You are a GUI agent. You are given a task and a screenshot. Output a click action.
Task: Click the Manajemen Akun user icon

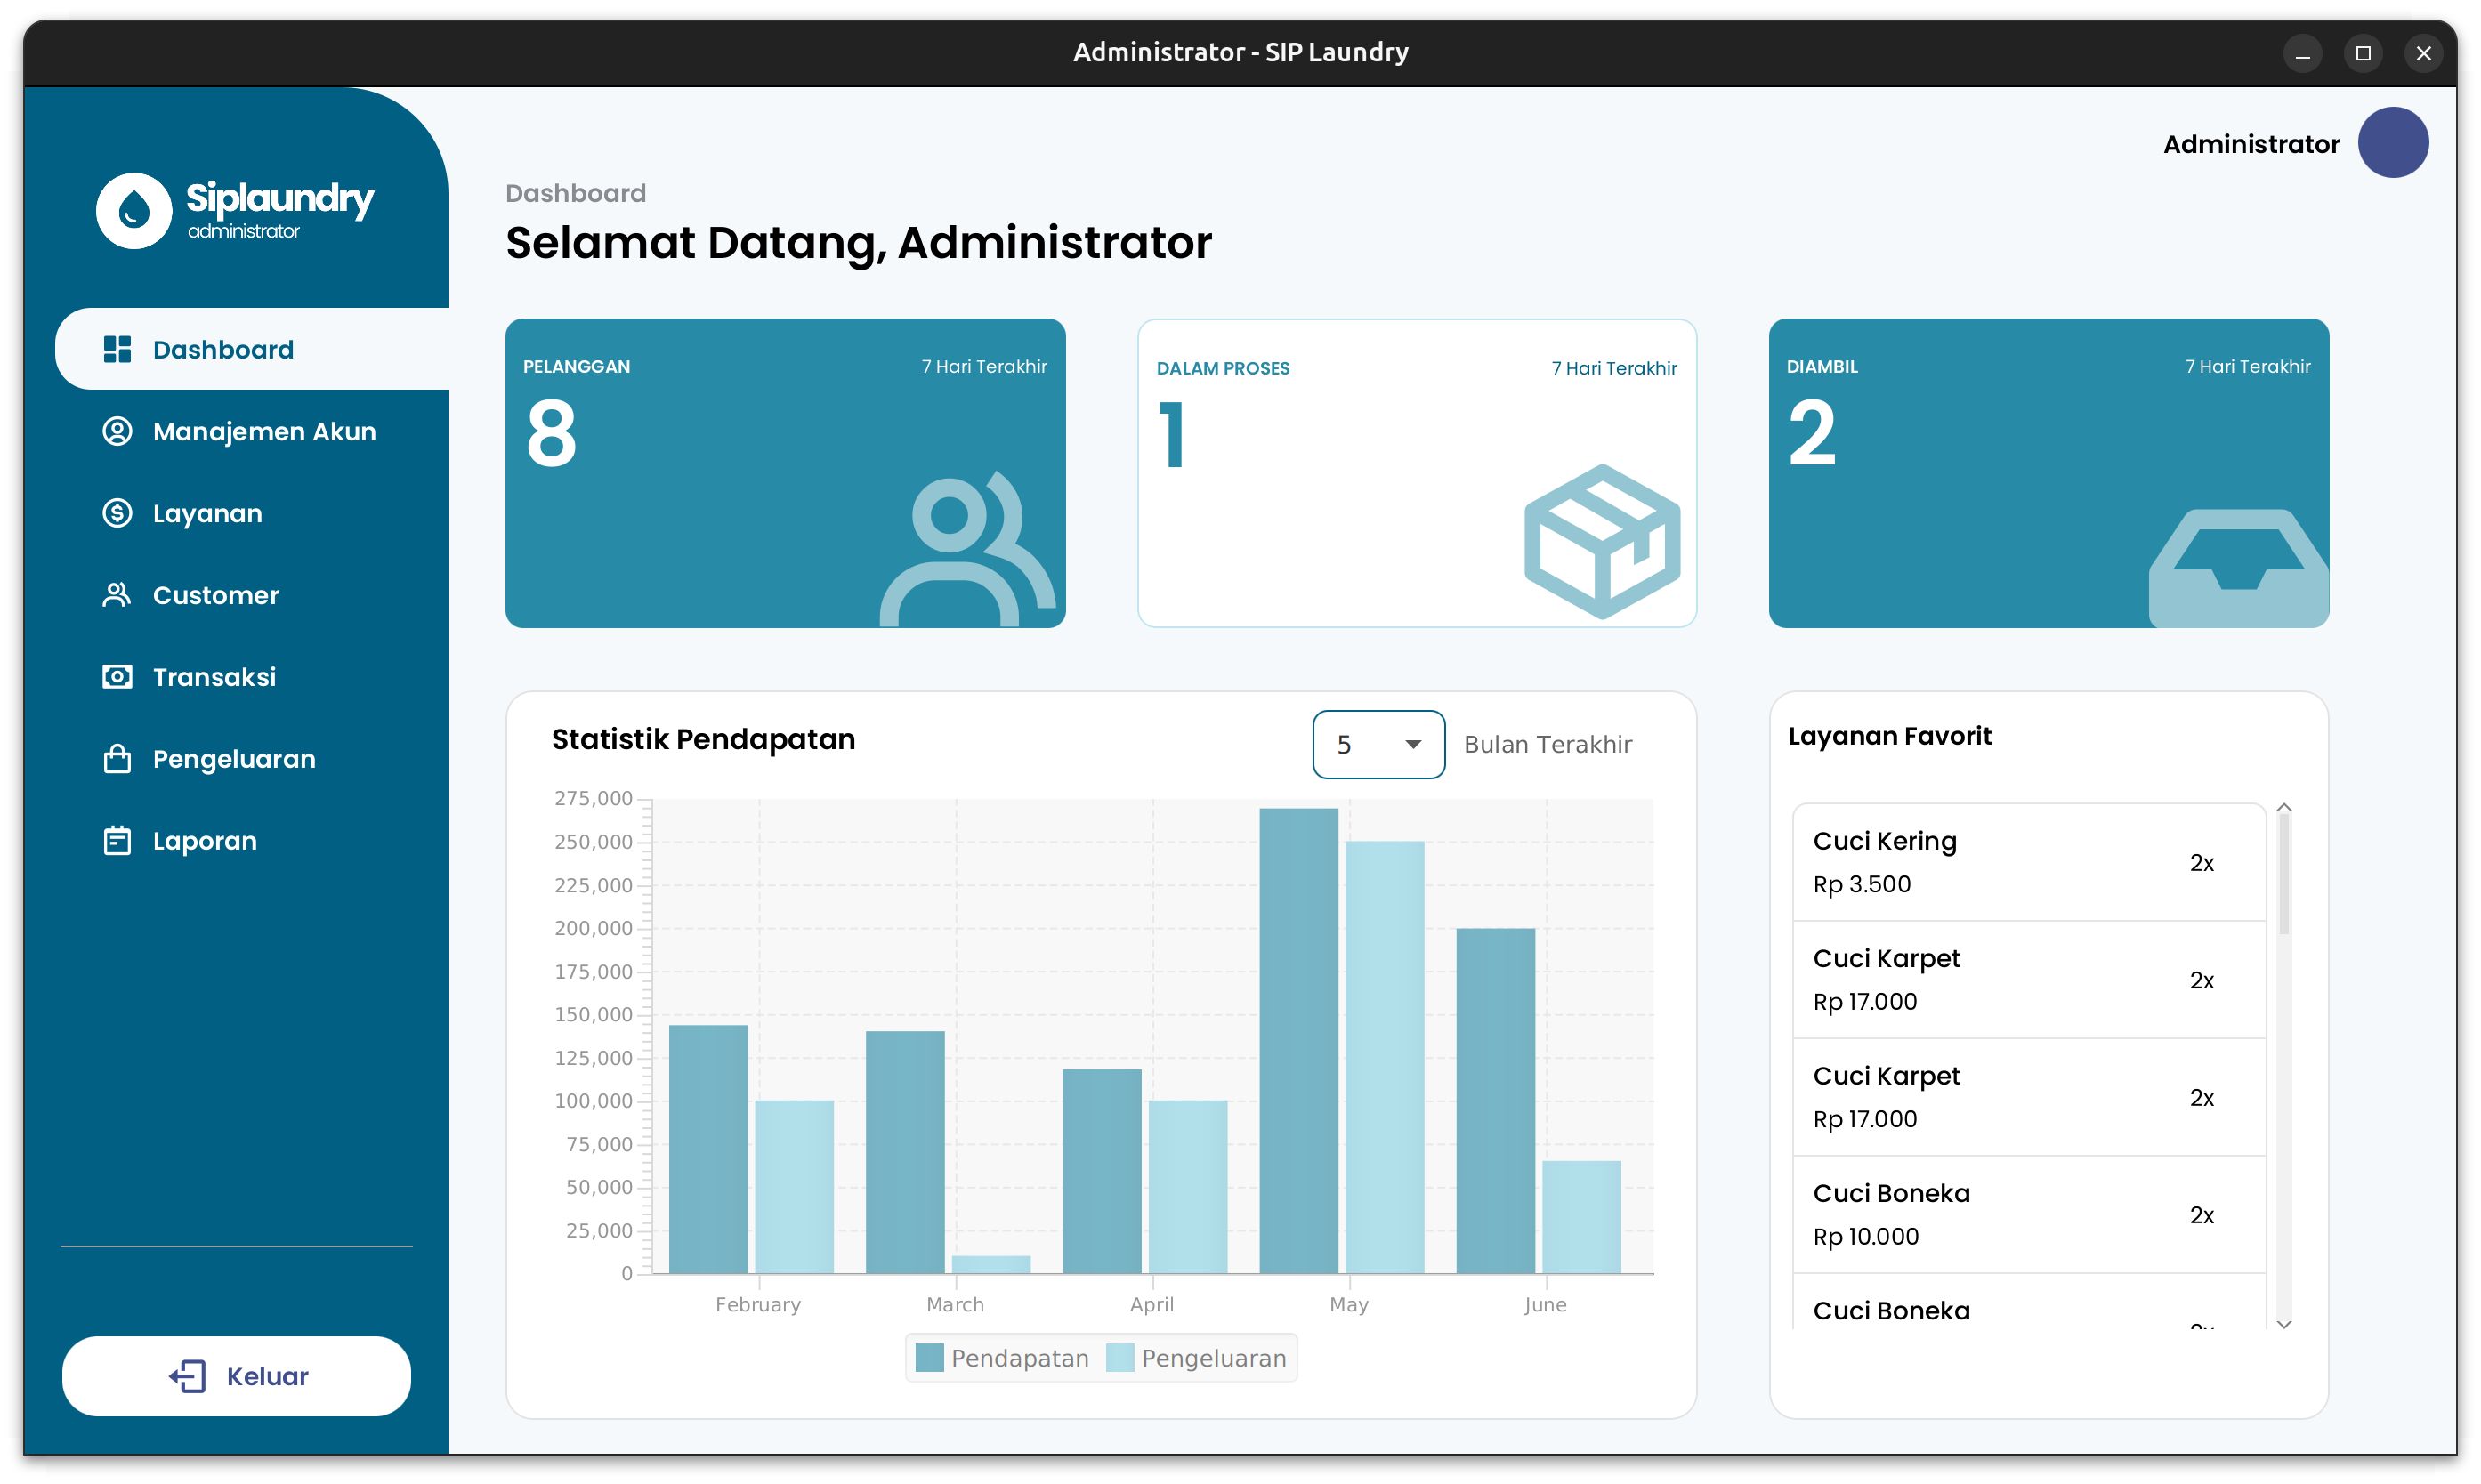click(x=117, y=431)
